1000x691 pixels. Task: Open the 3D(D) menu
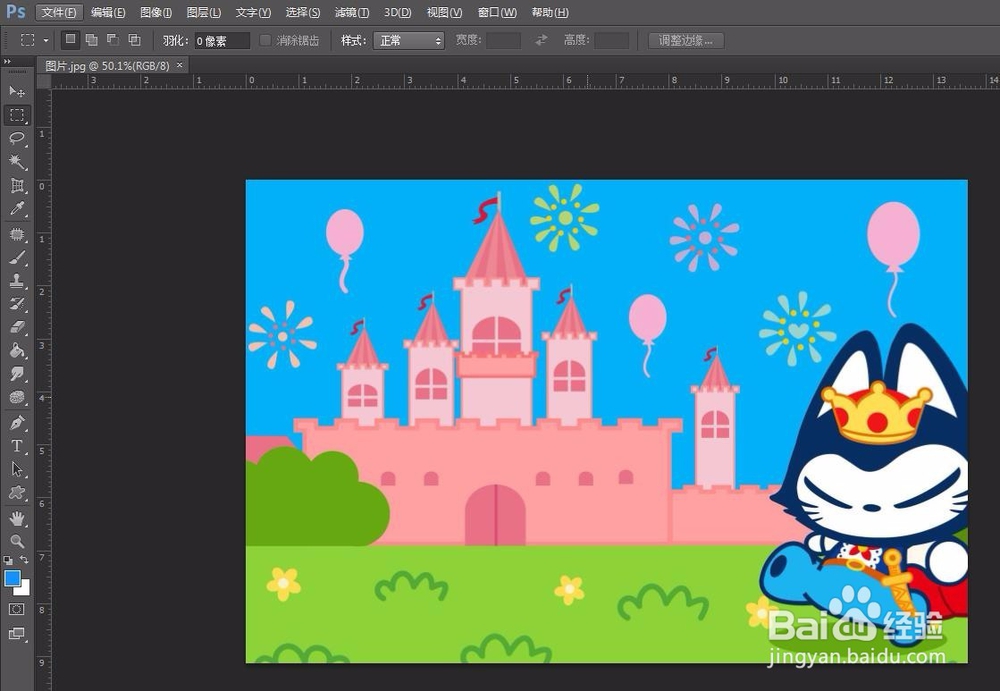pyautogui.click(x=397, y=12)
